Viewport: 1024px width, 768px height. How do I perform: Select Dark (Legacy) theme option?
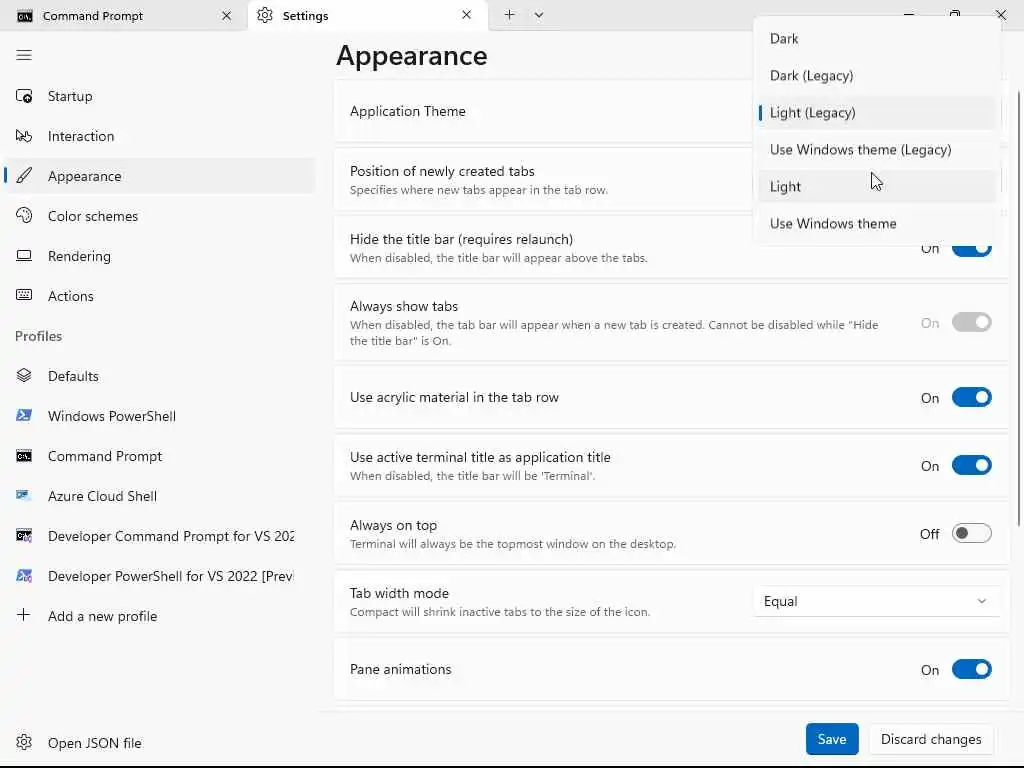(x=876, y=76)
